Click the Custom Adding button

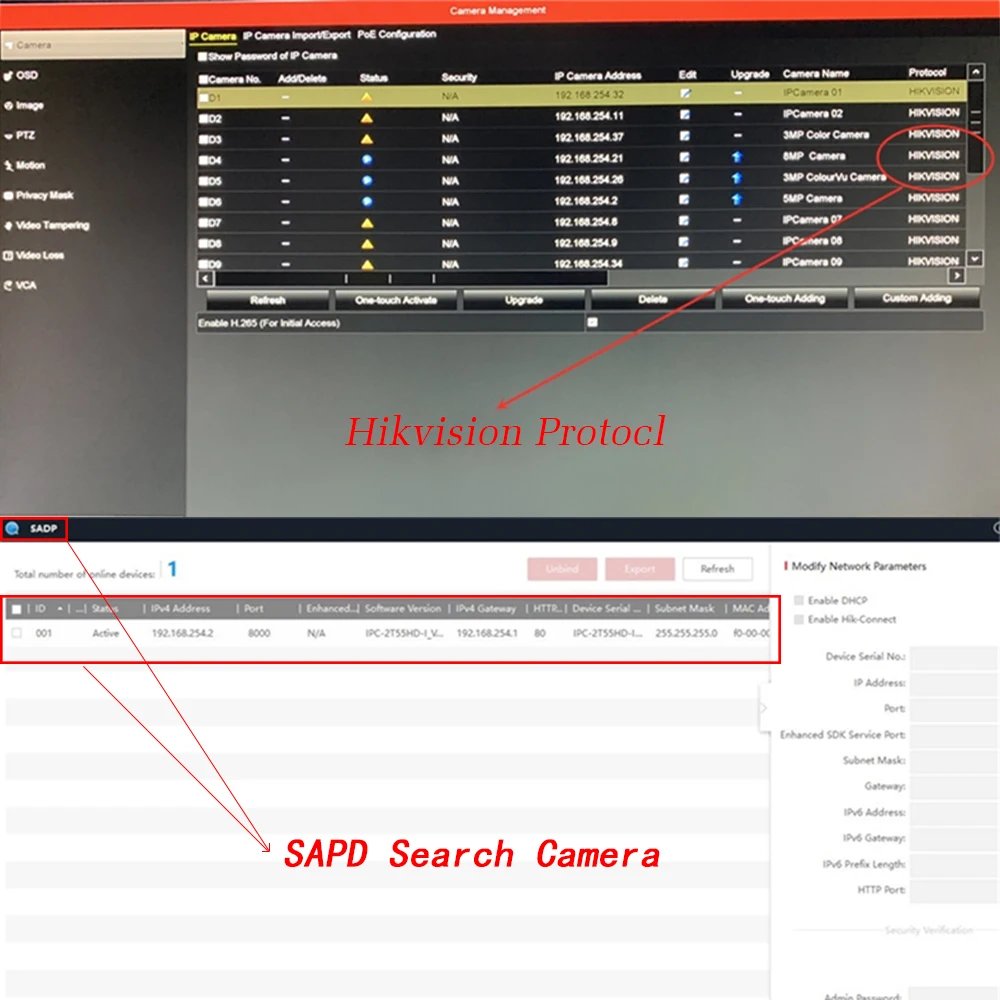click(x=917, y=297)
